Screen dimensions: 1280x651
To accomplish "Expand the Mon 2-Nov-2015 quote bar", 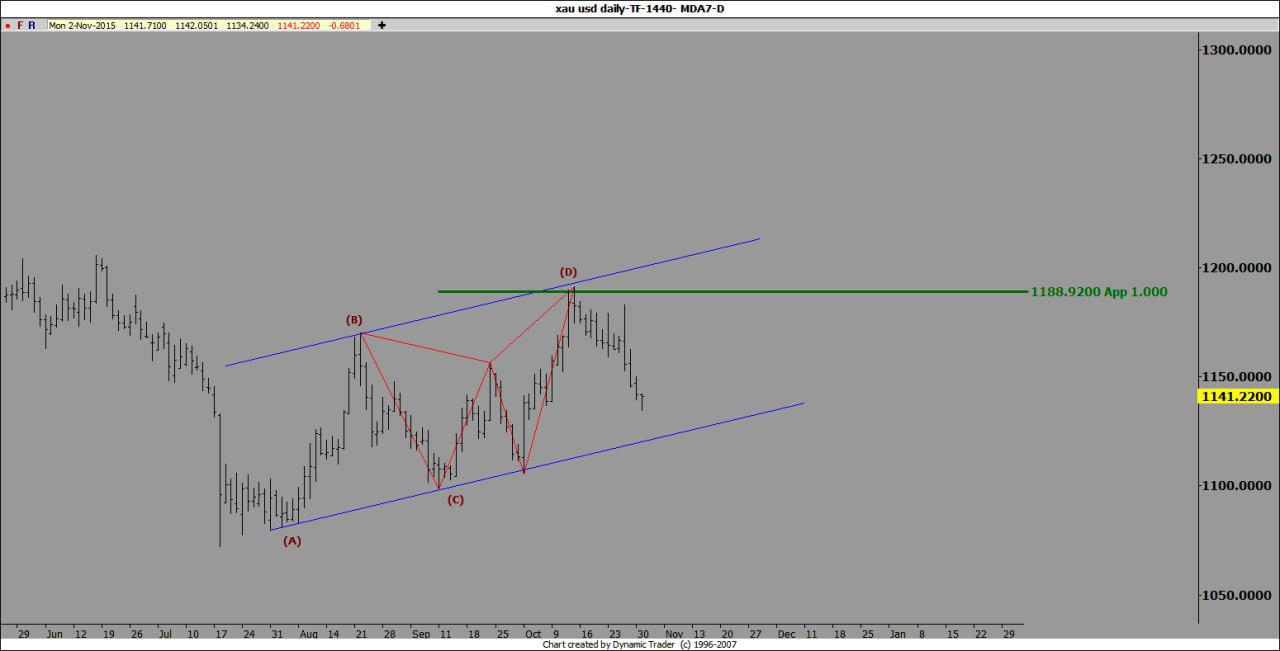I will (85, 25).
